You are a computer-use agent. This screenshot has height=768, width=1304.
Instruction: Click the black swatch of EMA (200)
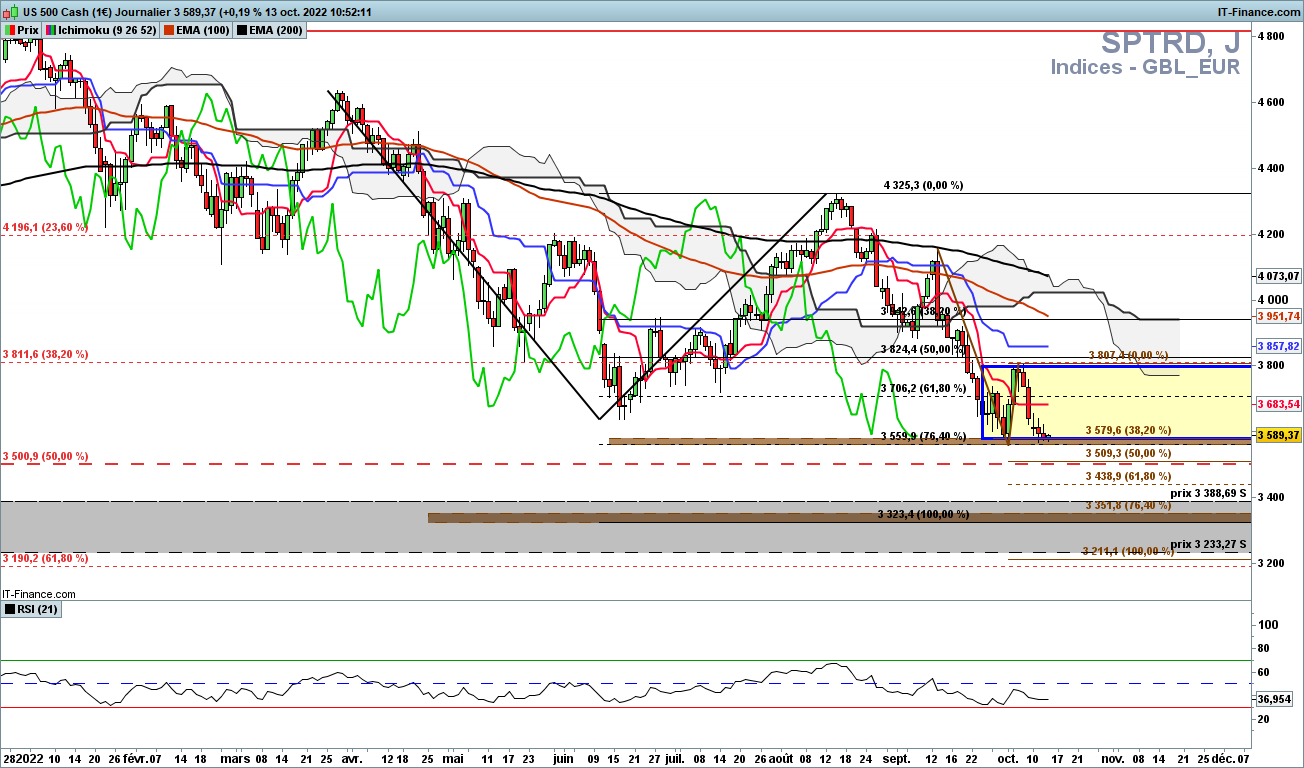[x=241, y=30]
